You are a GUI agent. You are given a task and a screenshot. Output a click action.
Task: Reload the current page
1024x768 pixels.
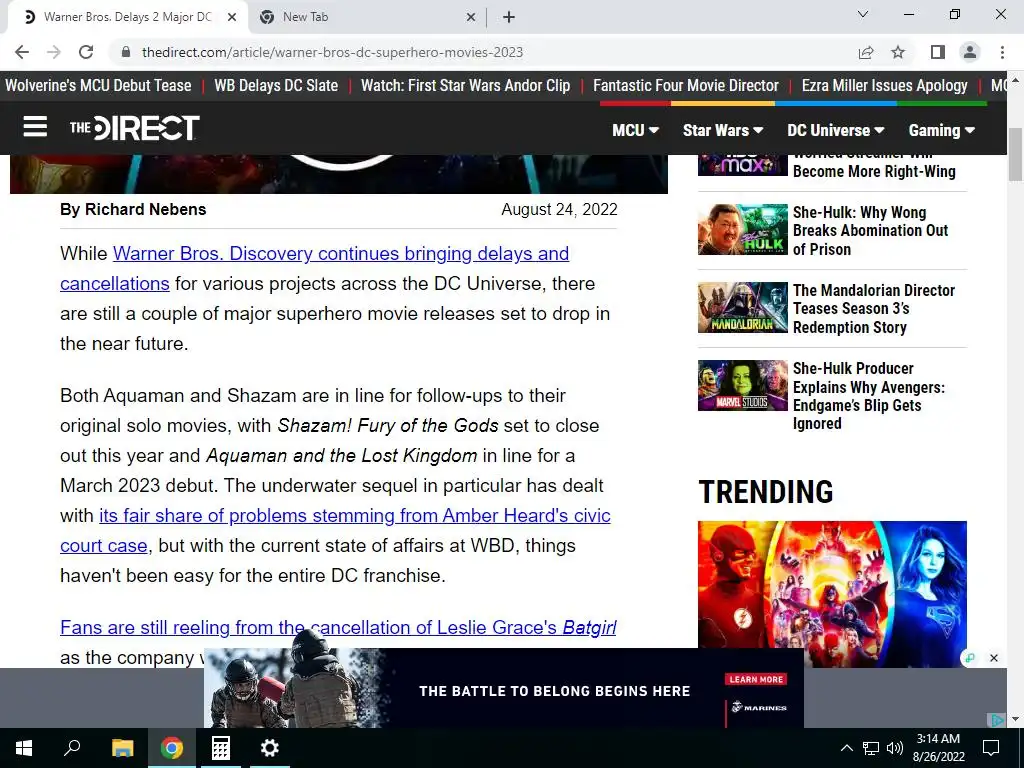click(x=86, y=52)
